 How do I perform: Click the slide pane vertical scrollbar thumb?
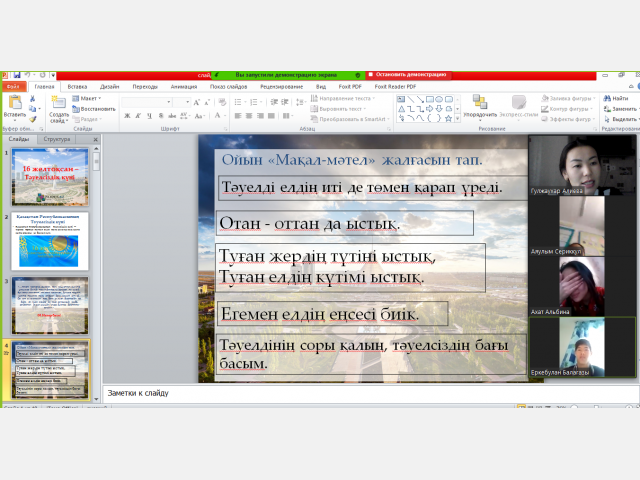pos(96,162)
